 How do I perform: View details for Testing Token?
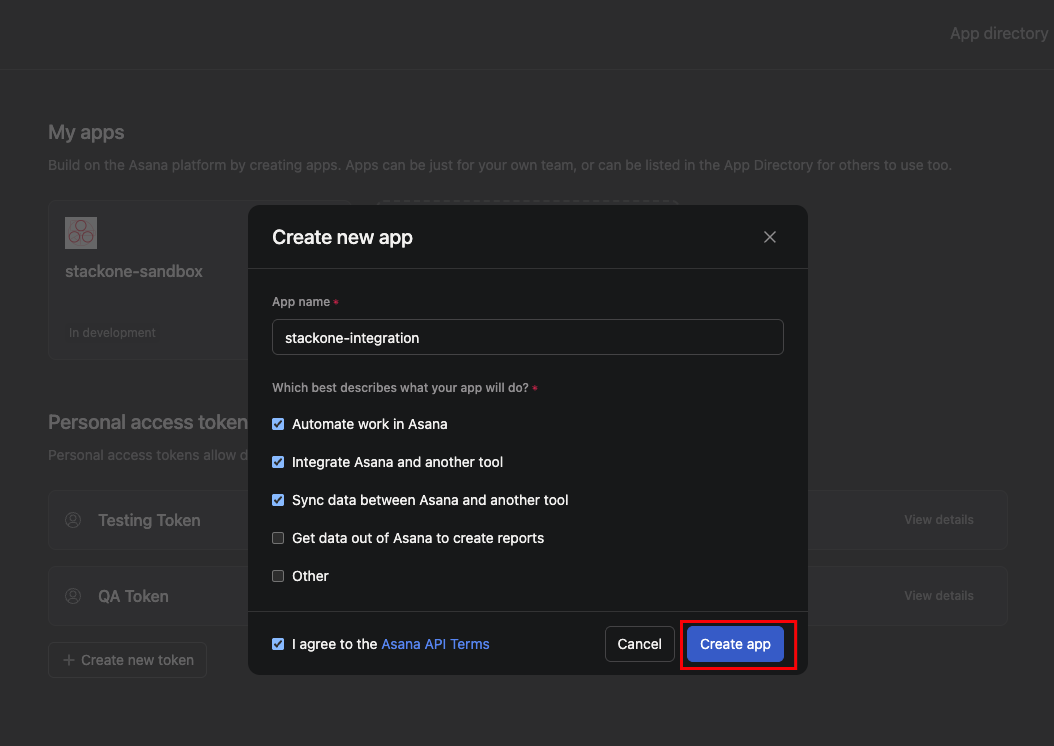coord(938,520)
